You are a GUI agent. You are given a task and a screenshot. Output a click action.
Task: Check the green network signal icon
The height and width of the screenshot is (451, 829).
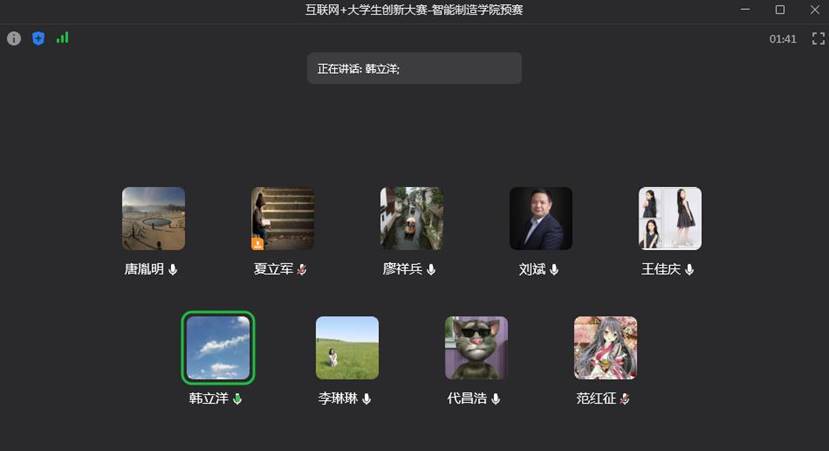[62, 38]
